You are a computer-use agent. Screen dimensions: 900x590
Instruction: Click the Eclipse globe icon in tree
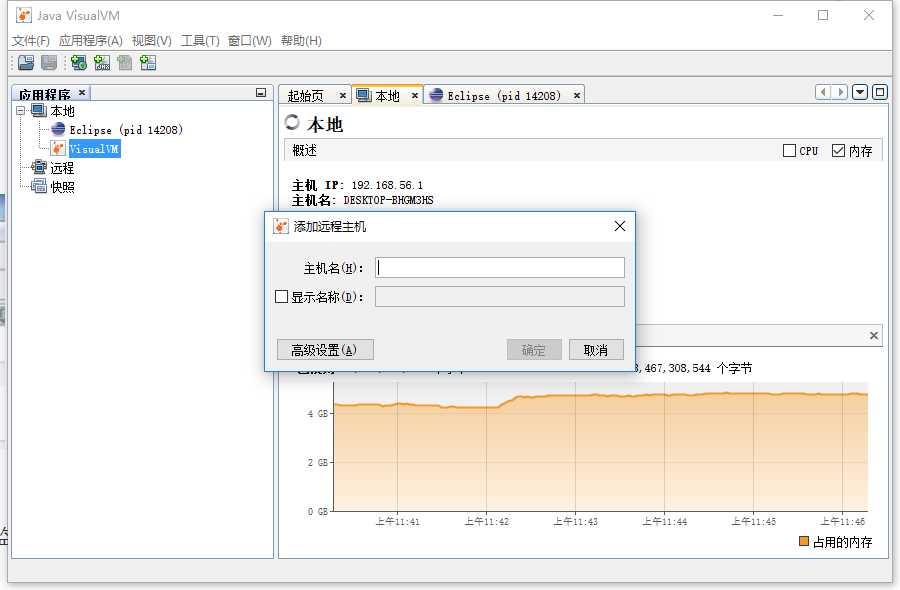click(x=58, y=129)
